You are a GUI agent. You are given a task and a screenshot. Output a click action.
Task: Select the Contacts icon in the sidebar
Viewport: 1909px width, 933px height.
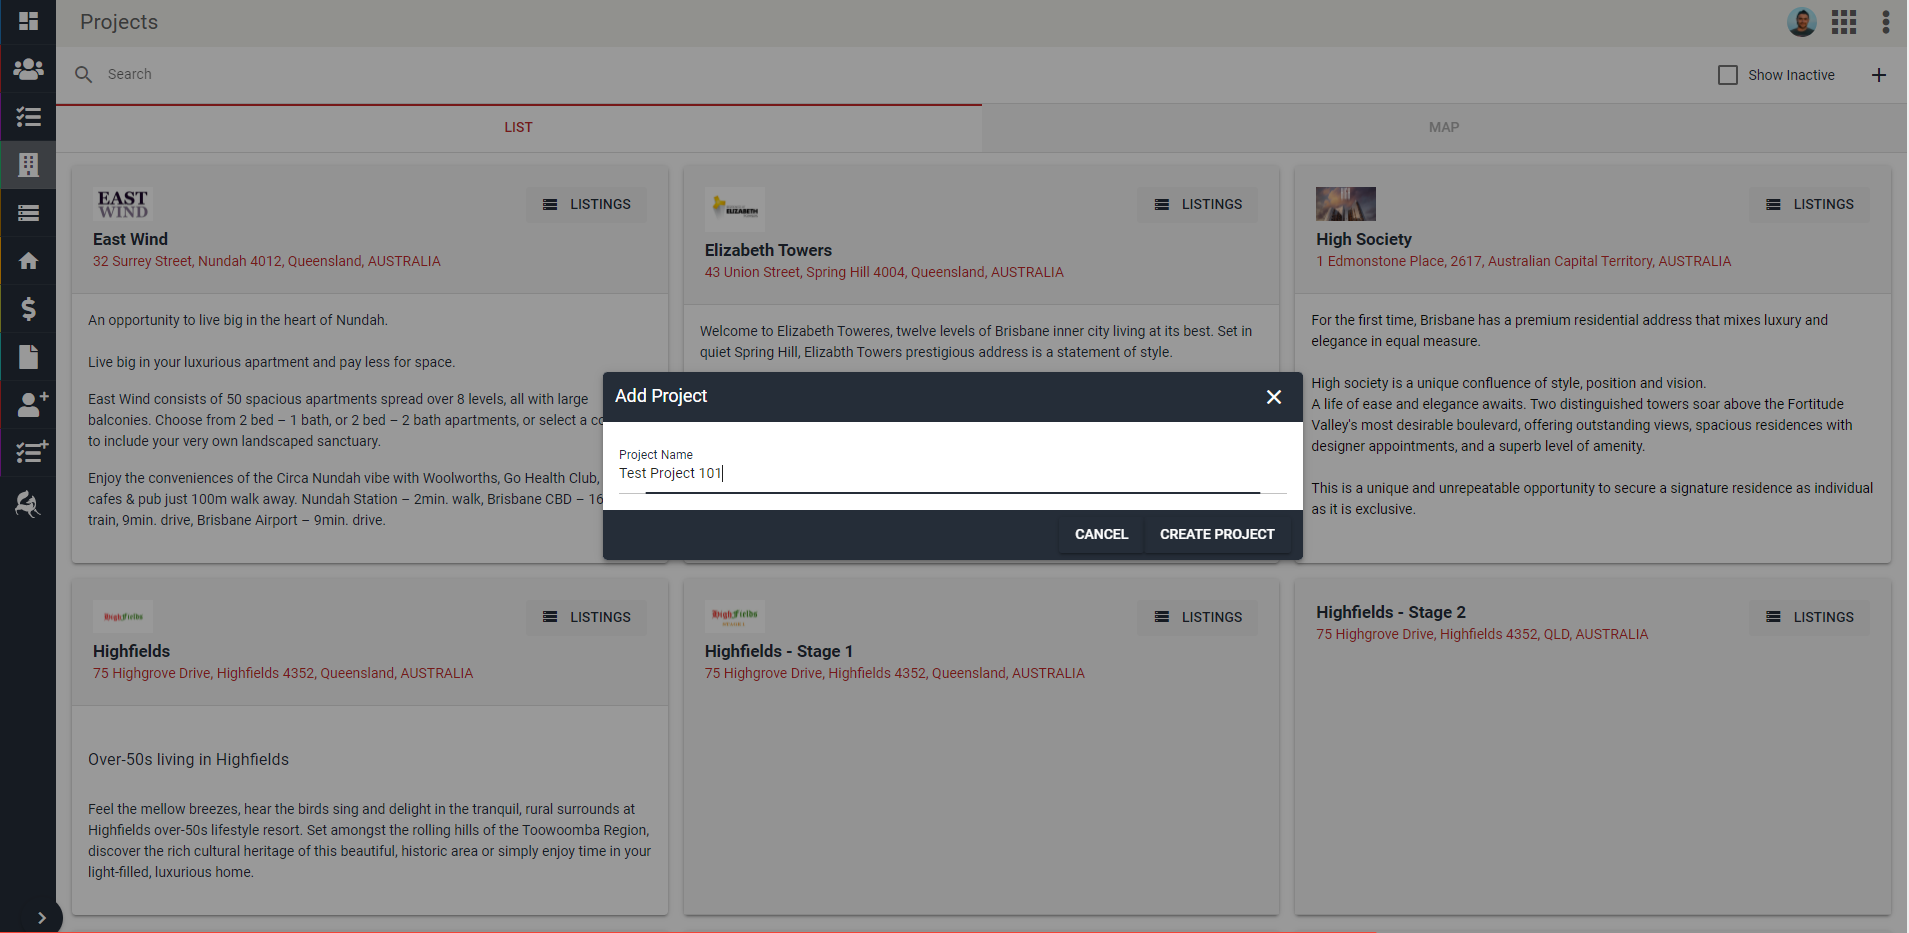tap(28, 69)
